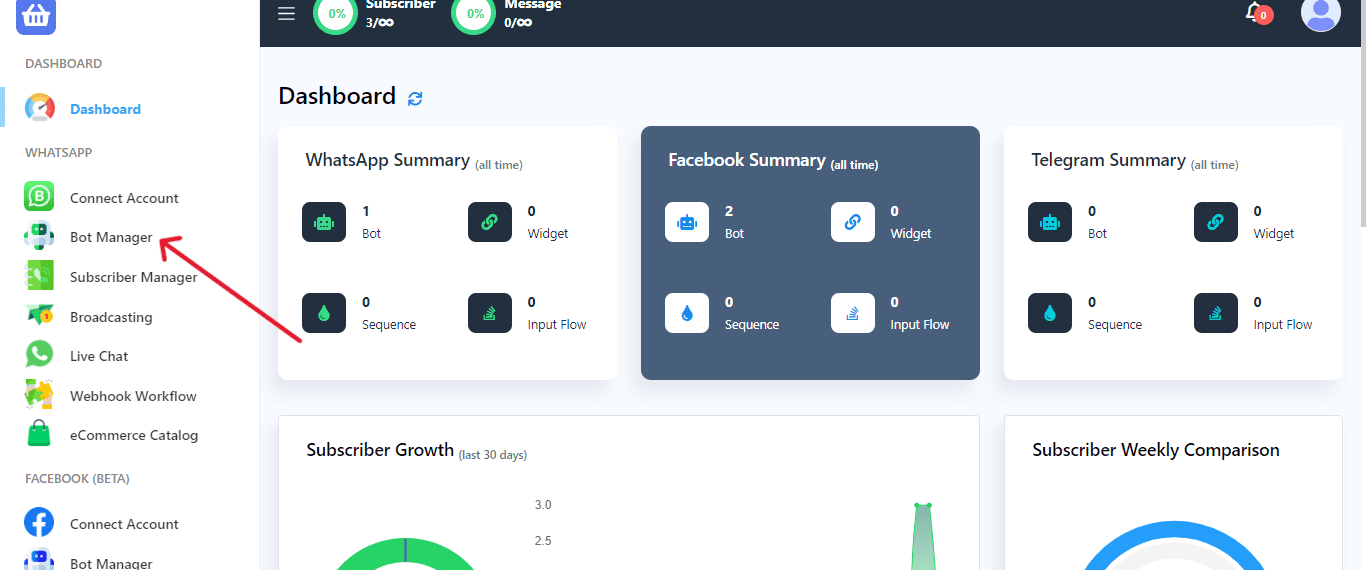Click the eCommerce Catalog bag icon
Viewport: 1366px width, 570px height.
pyautogui.click(x=39, y=434)
